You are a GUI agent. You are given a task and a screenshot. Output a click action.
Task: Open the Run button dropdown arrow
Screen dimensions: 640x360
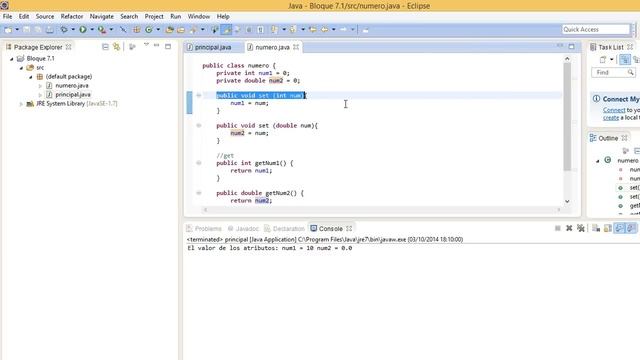pyautogui.click(x=92, y=29)
